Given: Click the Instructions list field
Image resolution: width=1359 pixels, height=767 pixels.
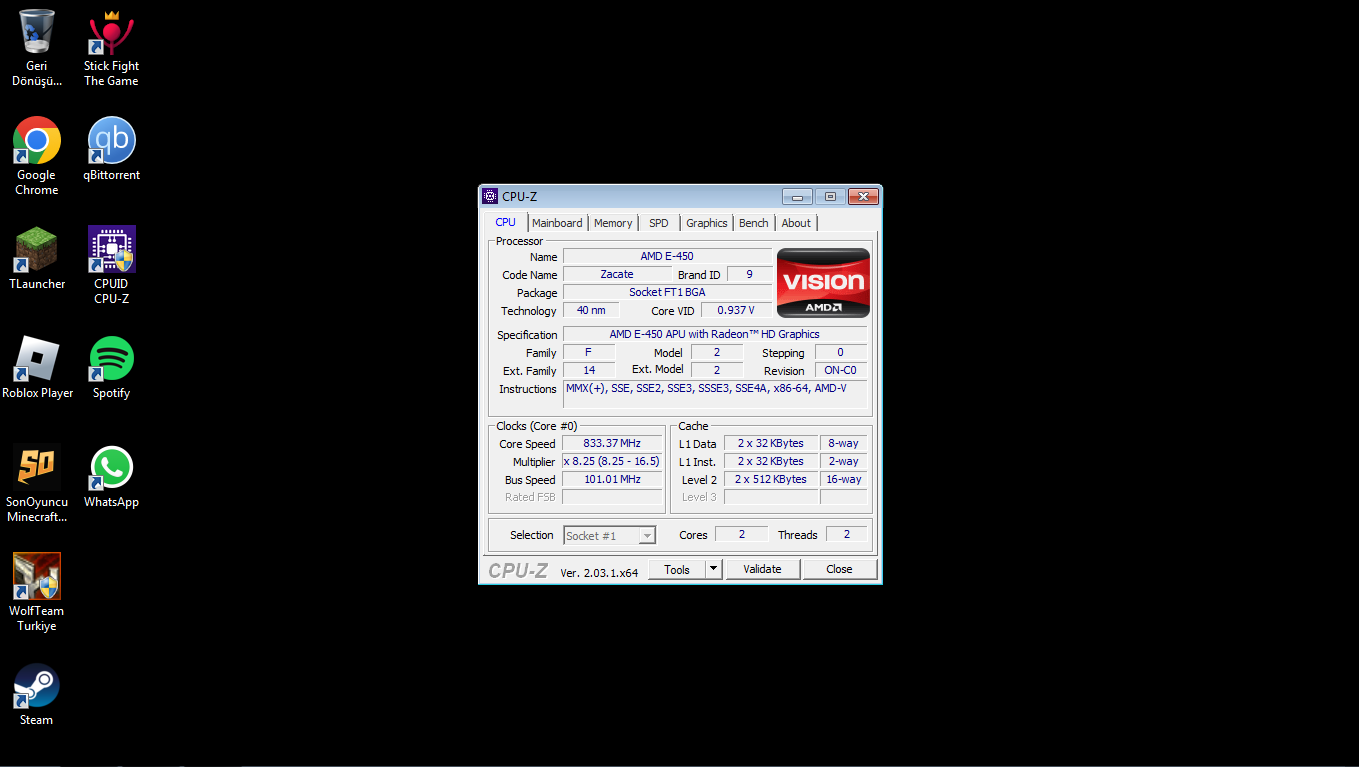Looking at the screenshot, I should (715, 394).
